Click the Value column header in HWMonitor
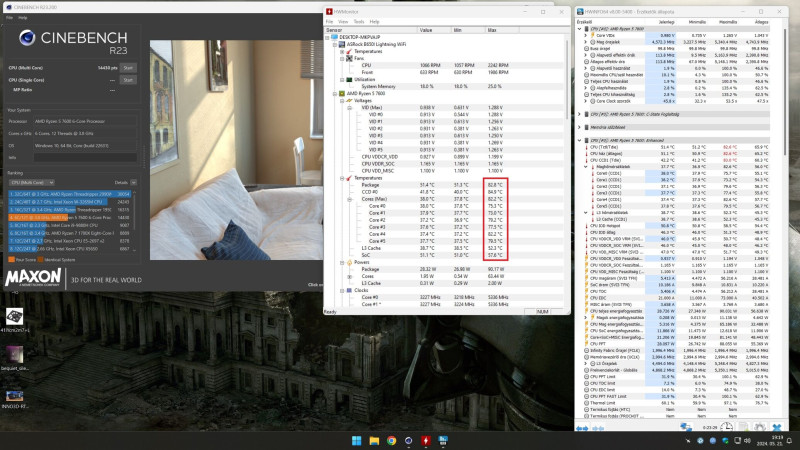This screenshot has height=450, width=800. click(x=434, y=30)
